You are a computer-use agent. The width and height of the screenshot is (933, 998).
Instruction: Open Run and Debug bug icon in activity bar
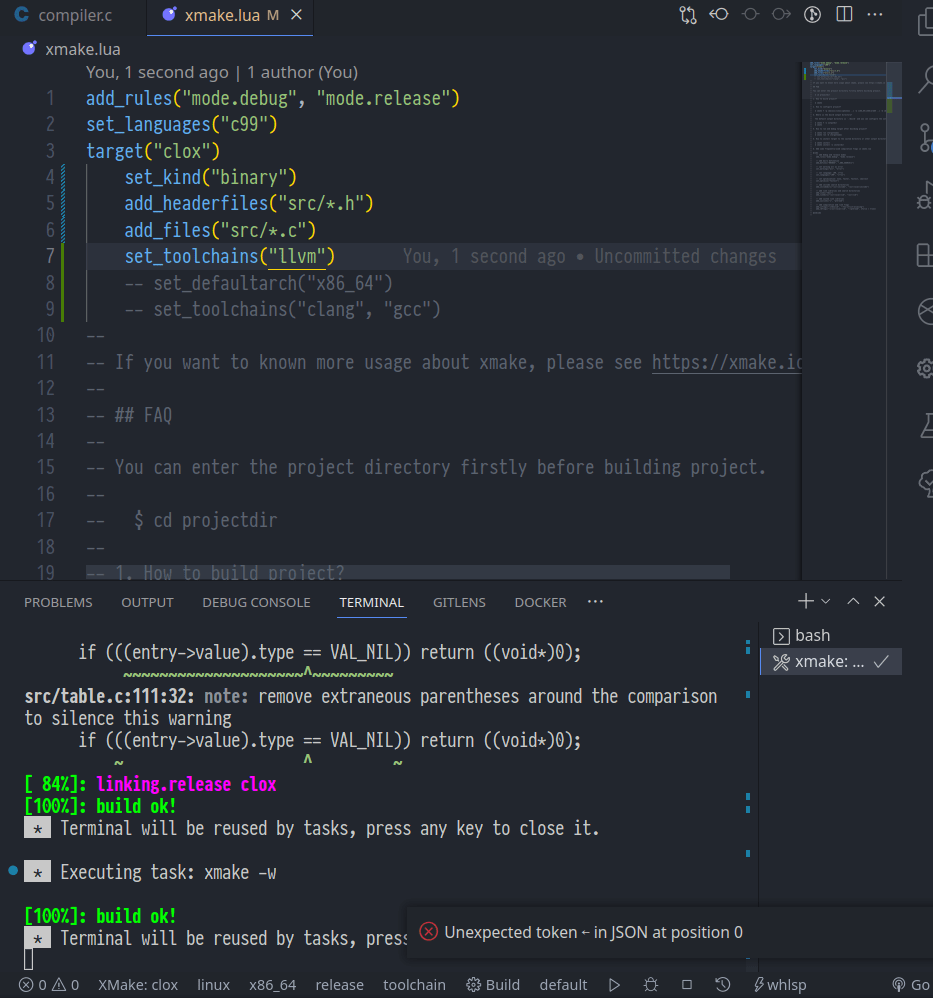click(925, 196)
